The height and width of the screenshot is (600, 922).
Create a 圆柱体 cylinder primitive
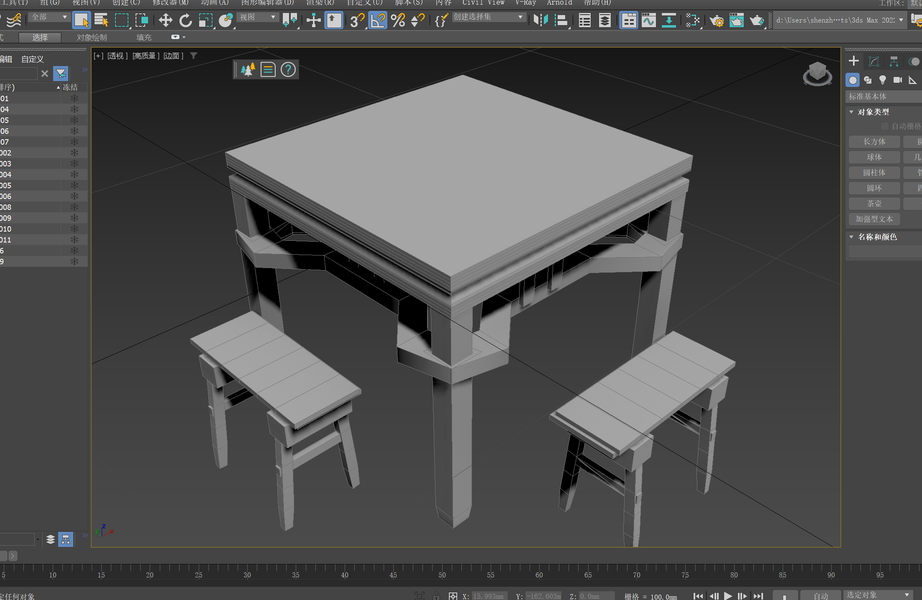(x=874, y=172)
